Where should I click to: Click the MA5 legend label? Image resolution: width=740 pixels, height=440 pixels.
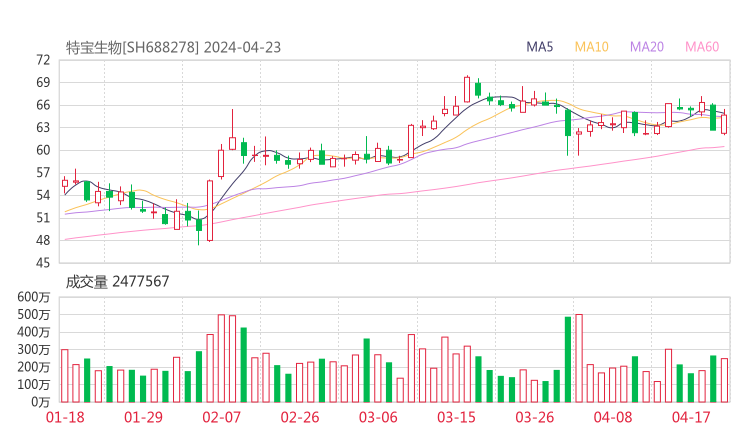pyautogui.click(x=539, y=47)
